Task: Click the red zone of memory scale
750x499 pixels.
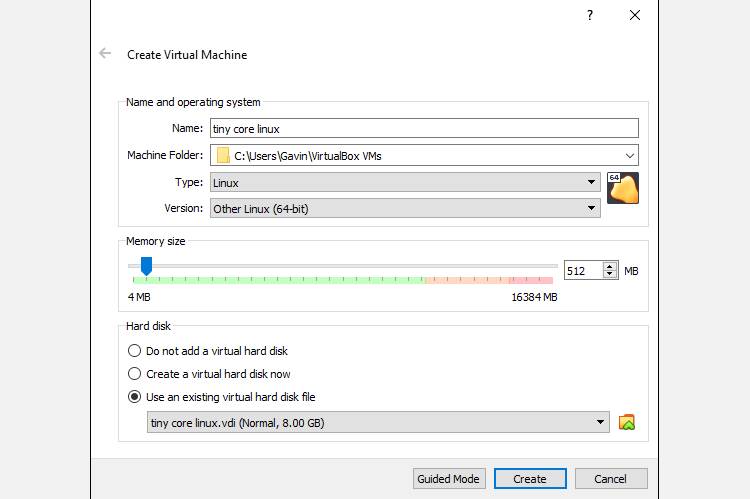Action: (531, 280)
